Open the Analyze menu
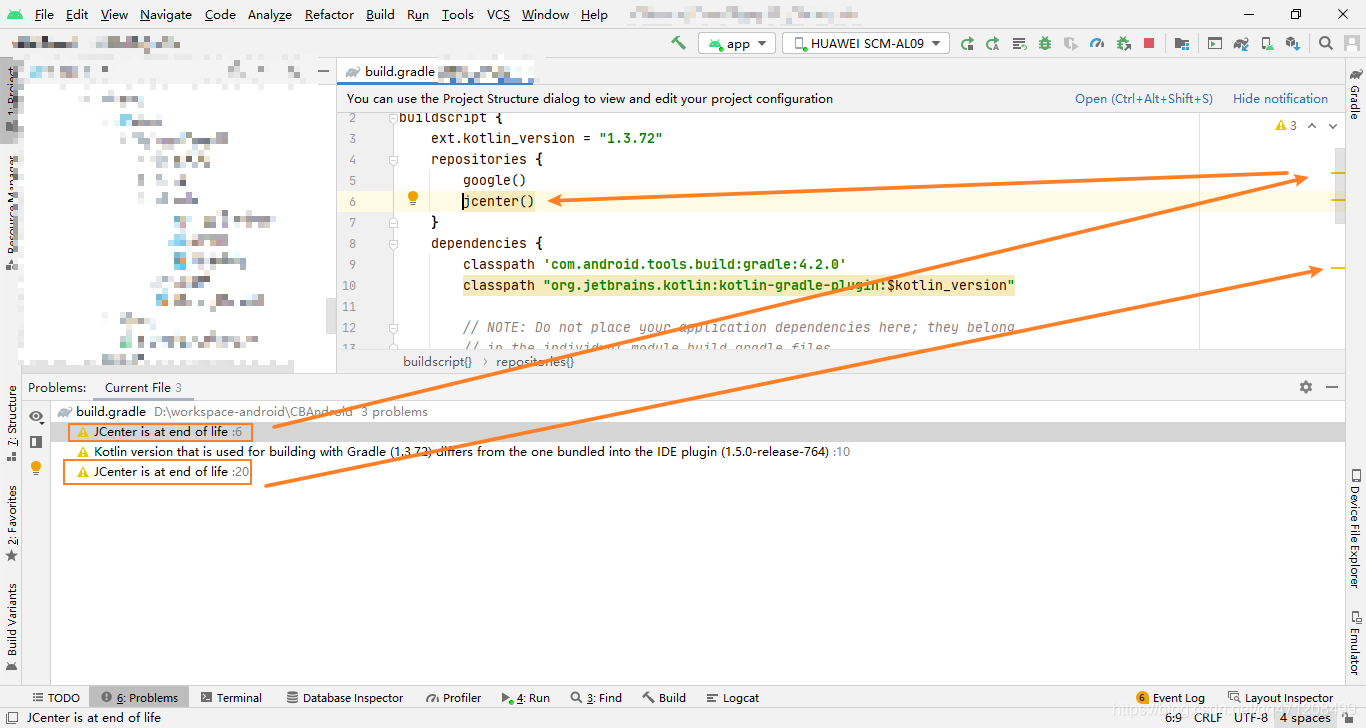Screen dimensions: 1366x728 pos(270,14)
